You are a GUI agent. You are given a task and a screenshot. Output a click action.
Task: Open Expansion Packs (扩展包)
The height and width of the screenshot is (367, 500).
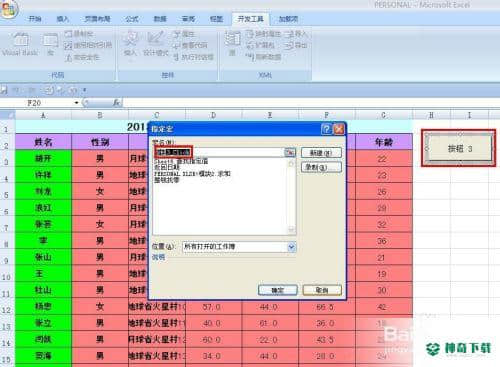point(261,45)
